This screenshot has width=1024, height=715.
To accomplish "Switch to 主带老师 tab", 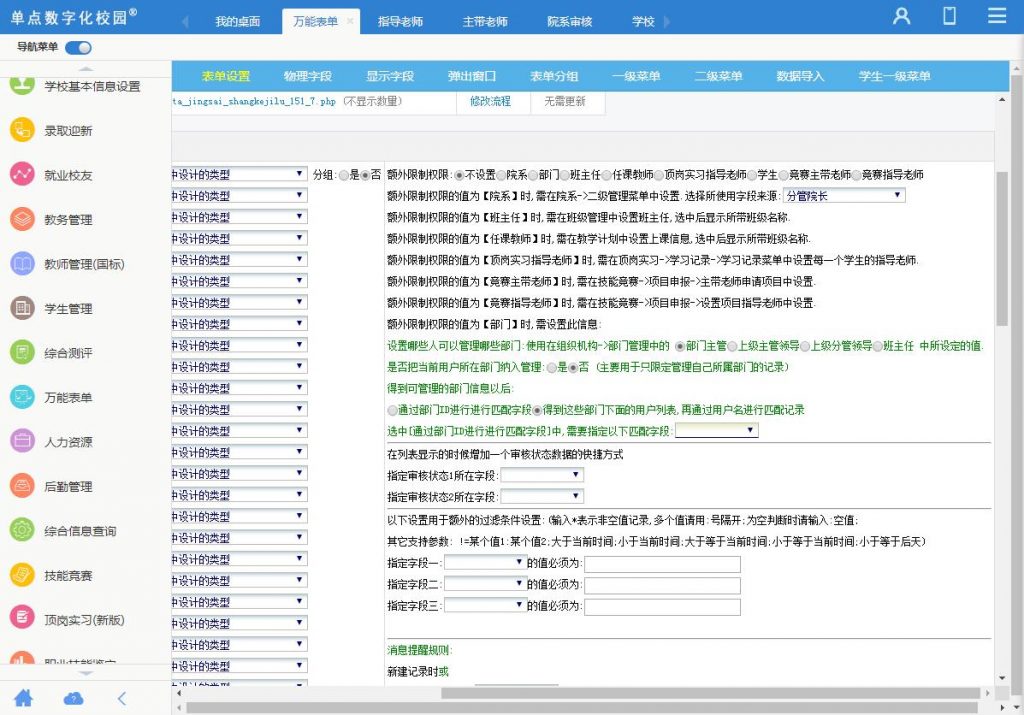I will click(485, 22).
